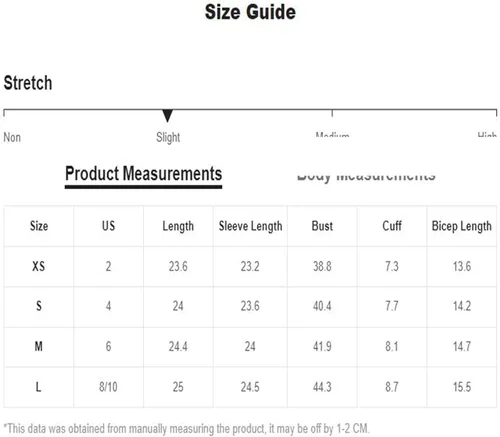Image resolution: width=500 pixels, height=437 pixels.
Task: Click the 7.3 Cuff value cell
Action: tap(392, 266)
